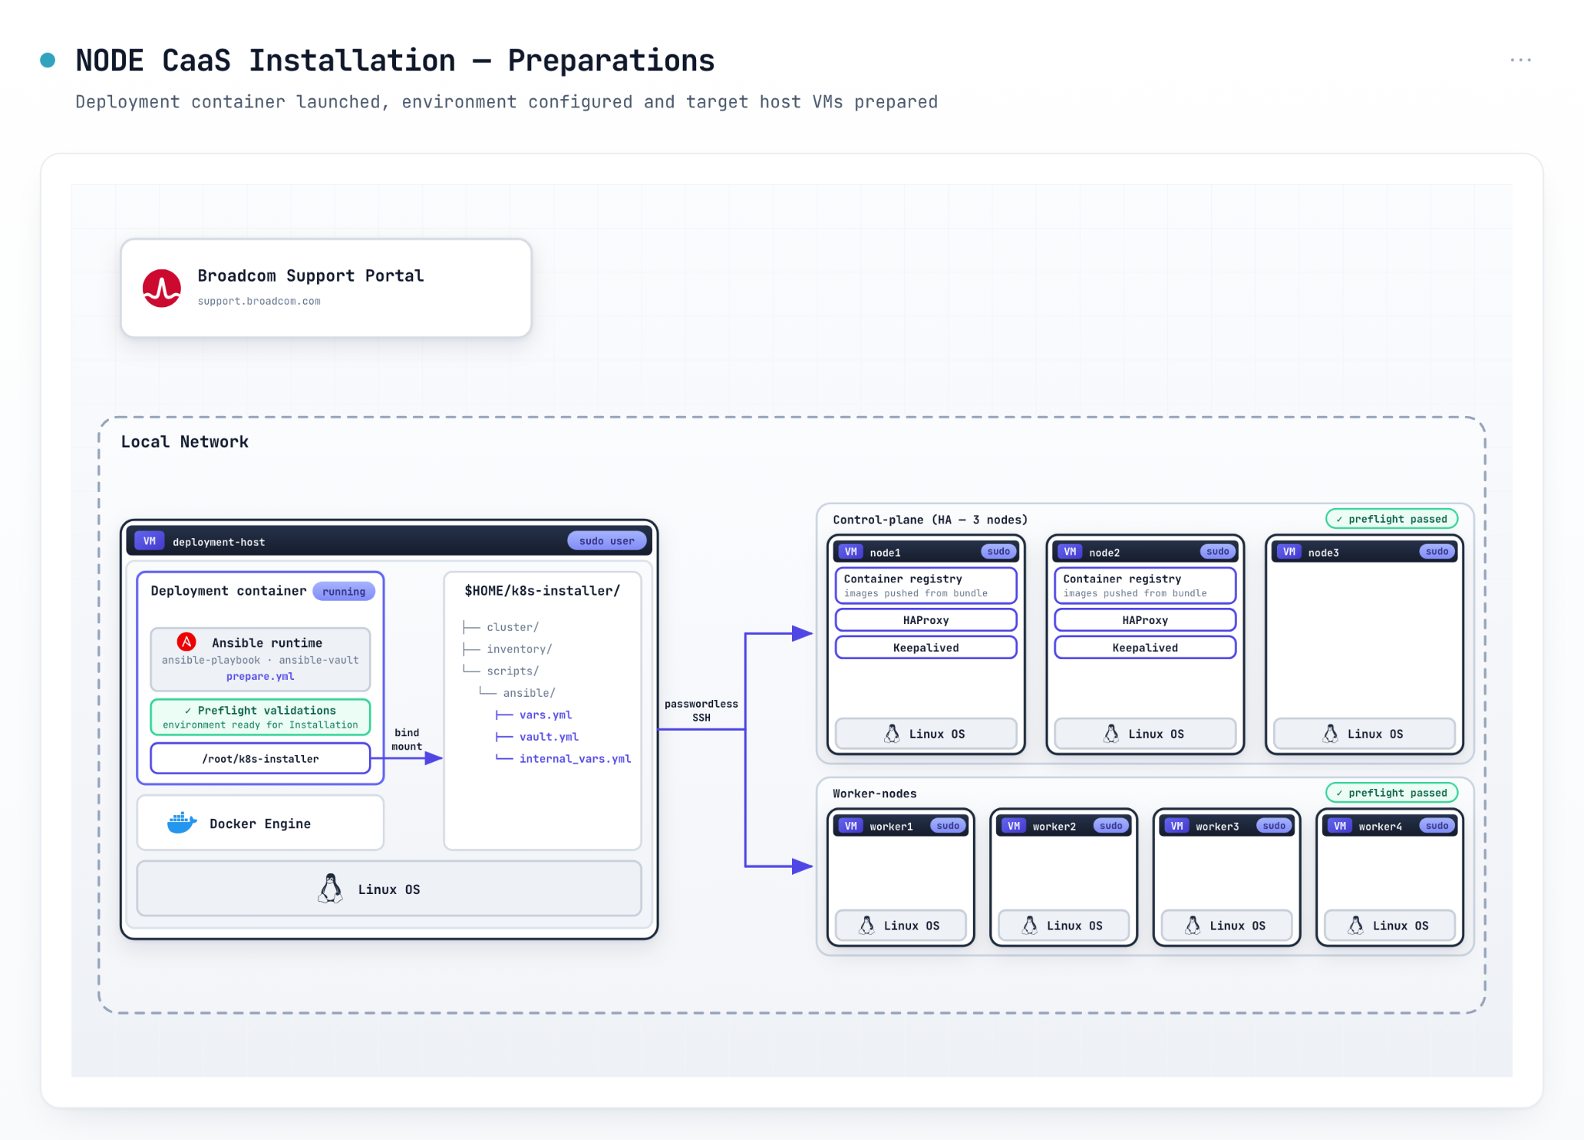Click the Linux penguin icon in worker3
Screen dimensions: 1584x1140
(1193, 926)
